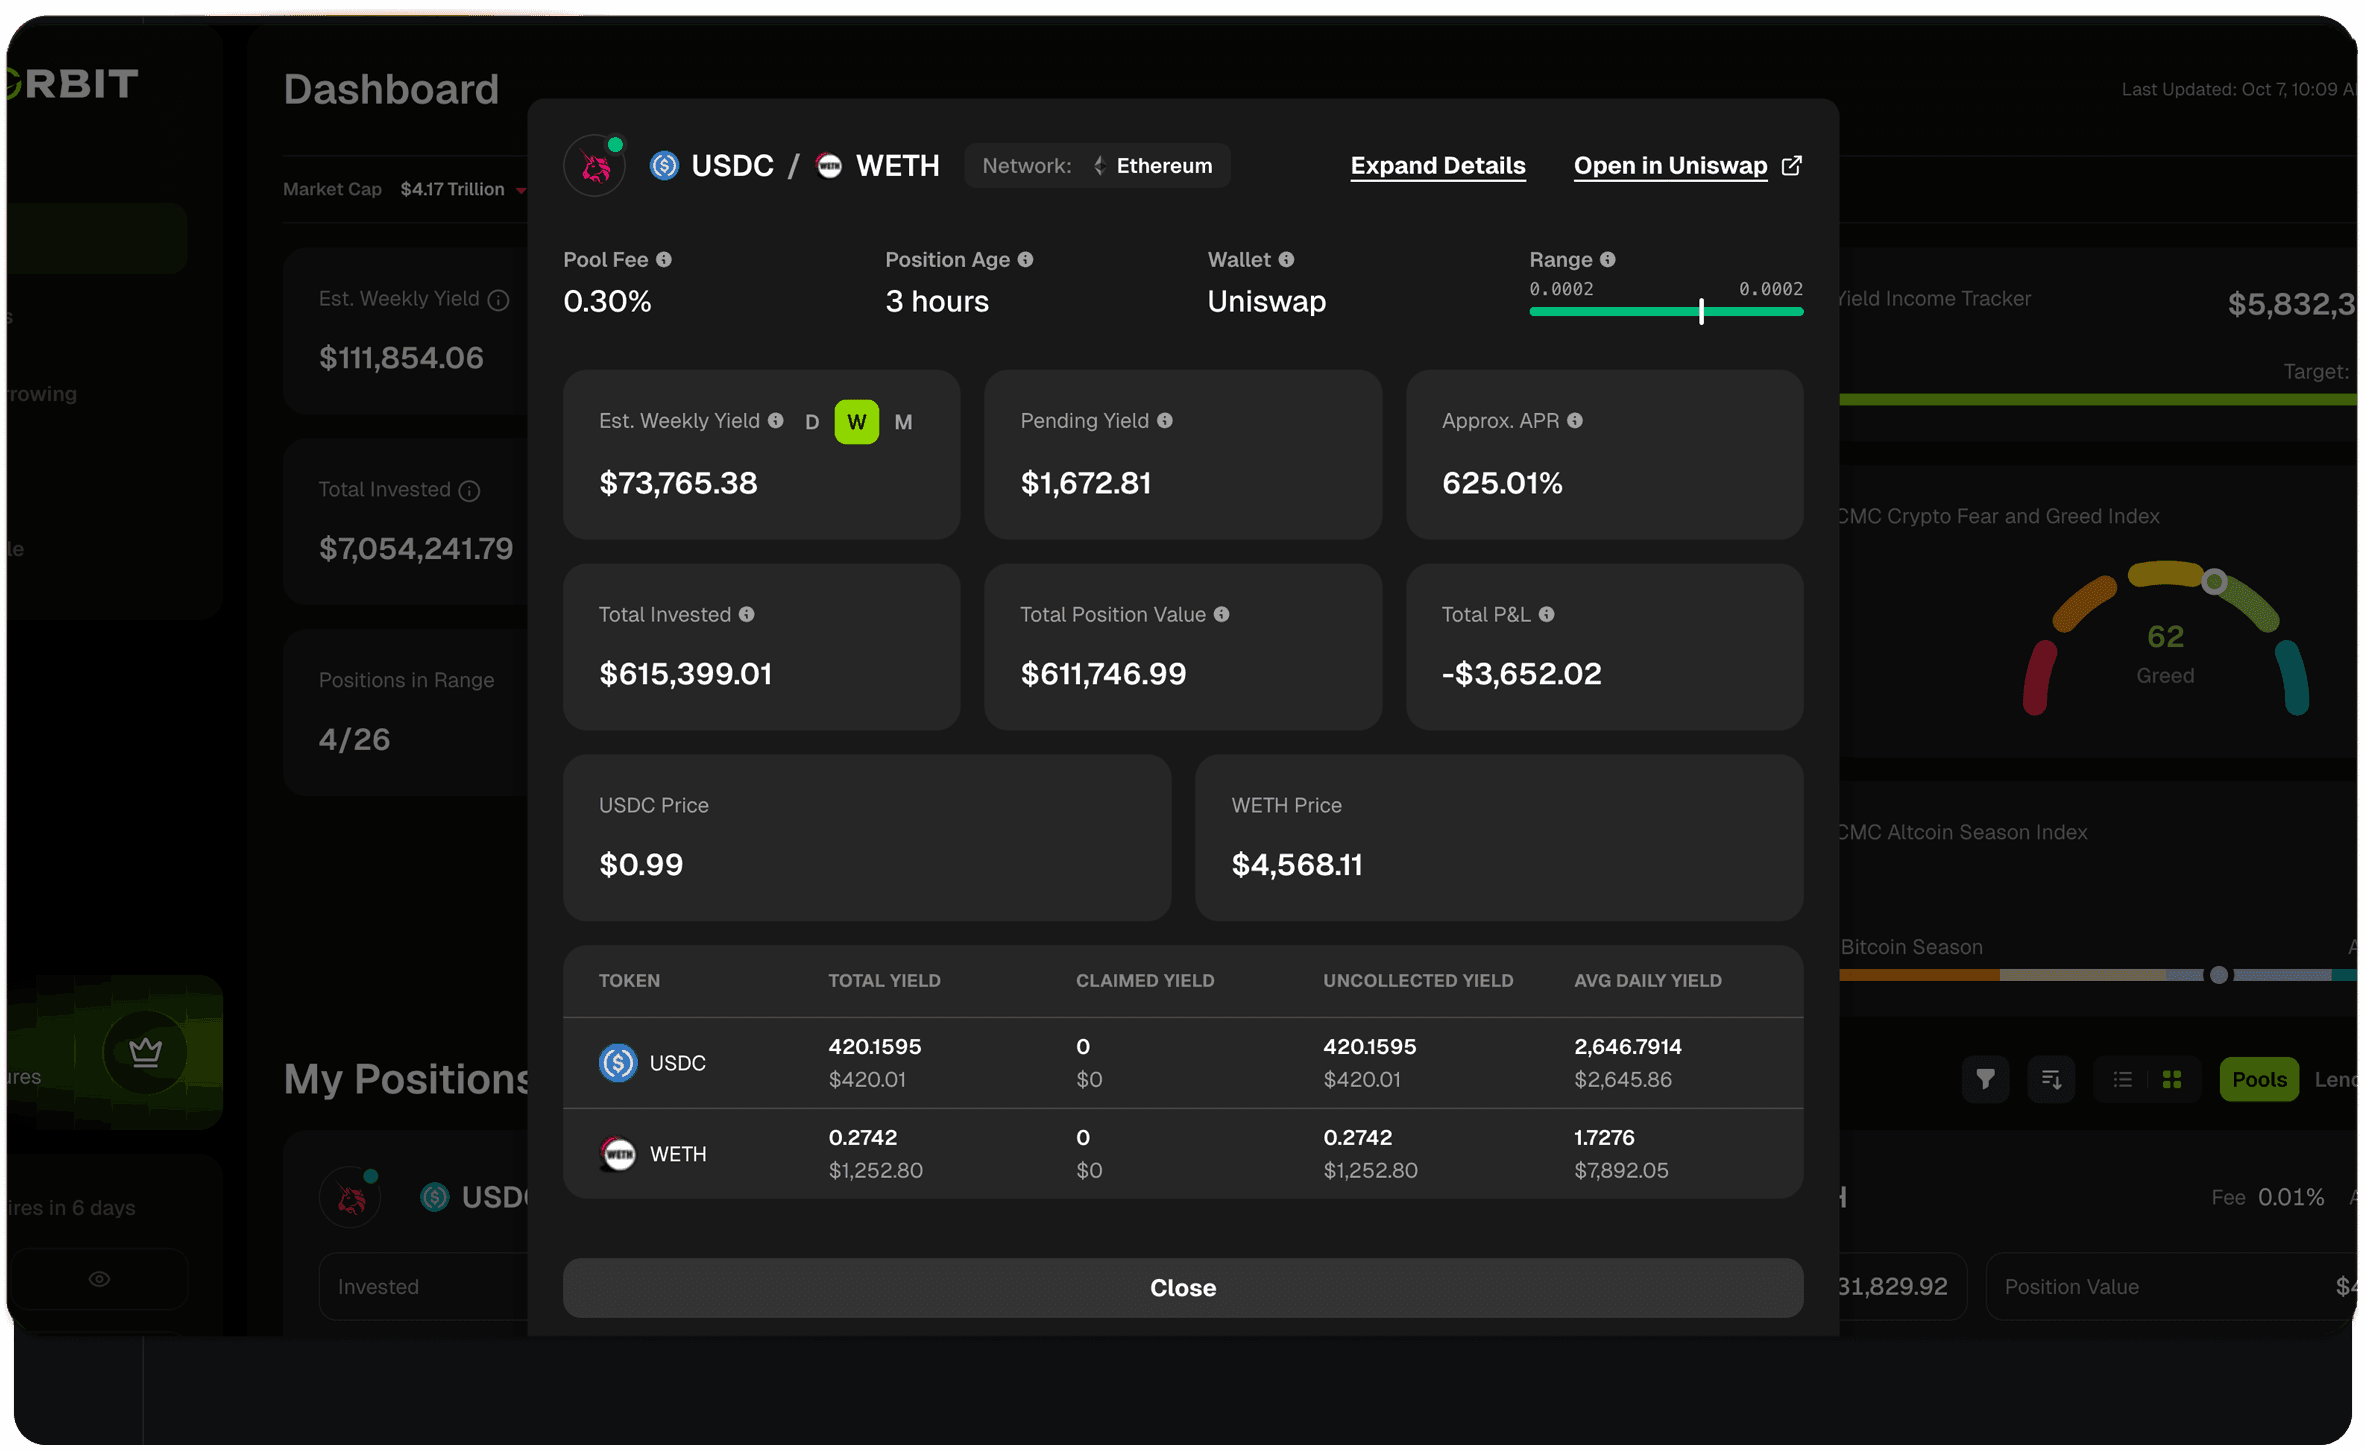Image resolution: width=2364 pixels, height=1450 pixels.
Task: Switch yield estimate to Monthly (M)
Action: pyautogui.click(x=903, y=422)
